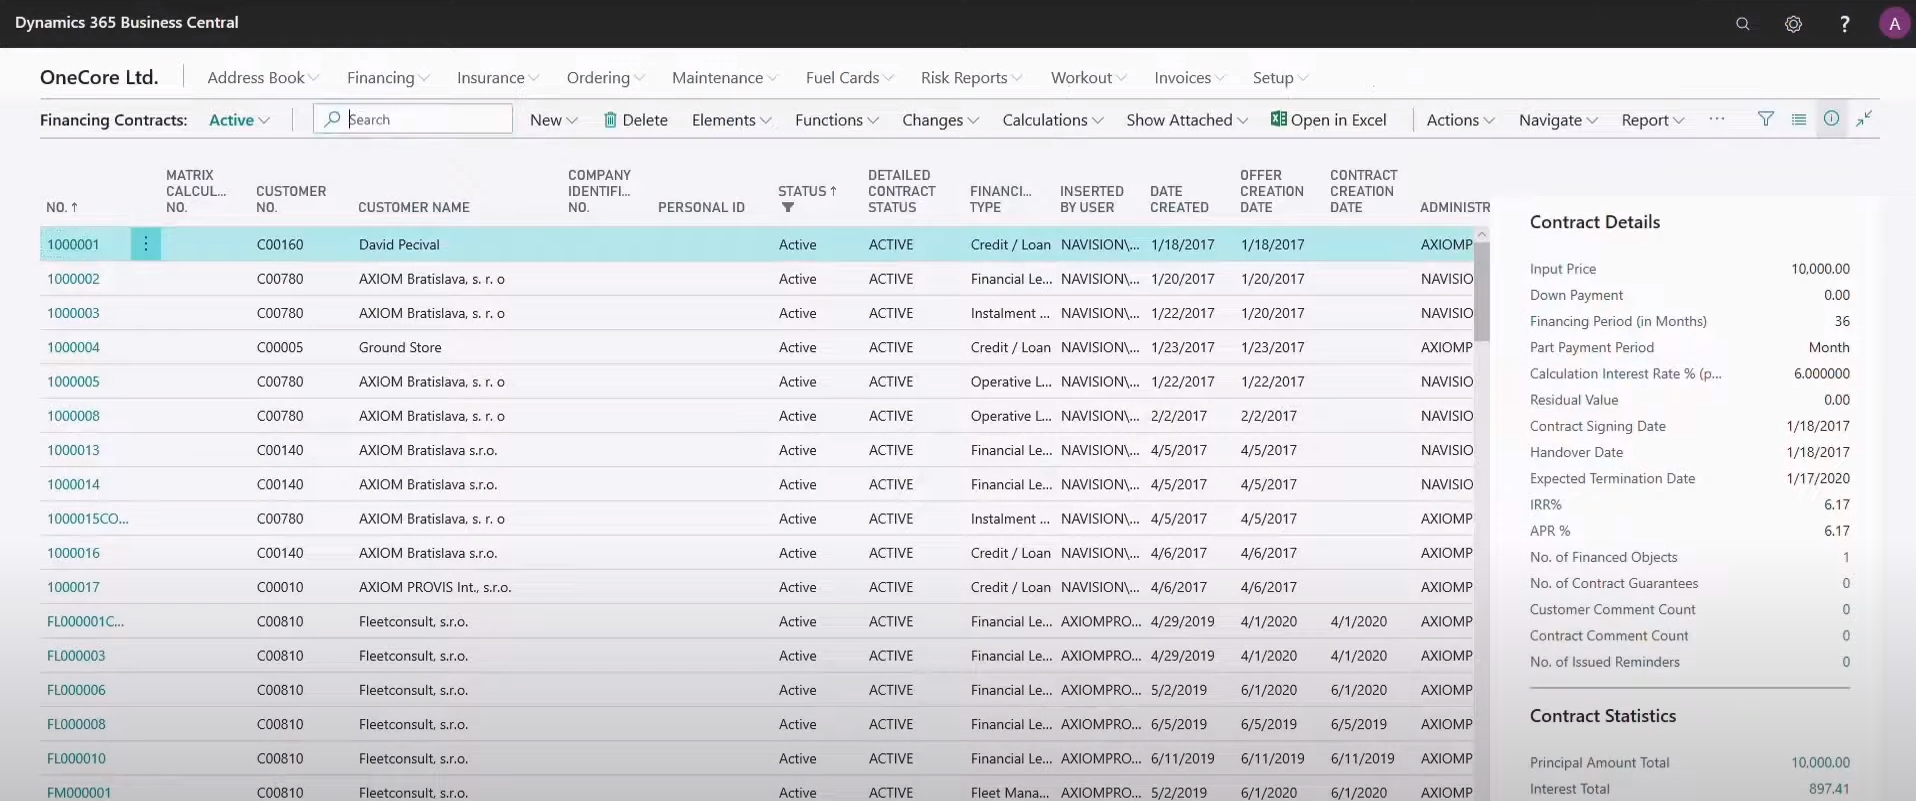
Task: Open contract 1000004
Action: [x=73, y=347]
